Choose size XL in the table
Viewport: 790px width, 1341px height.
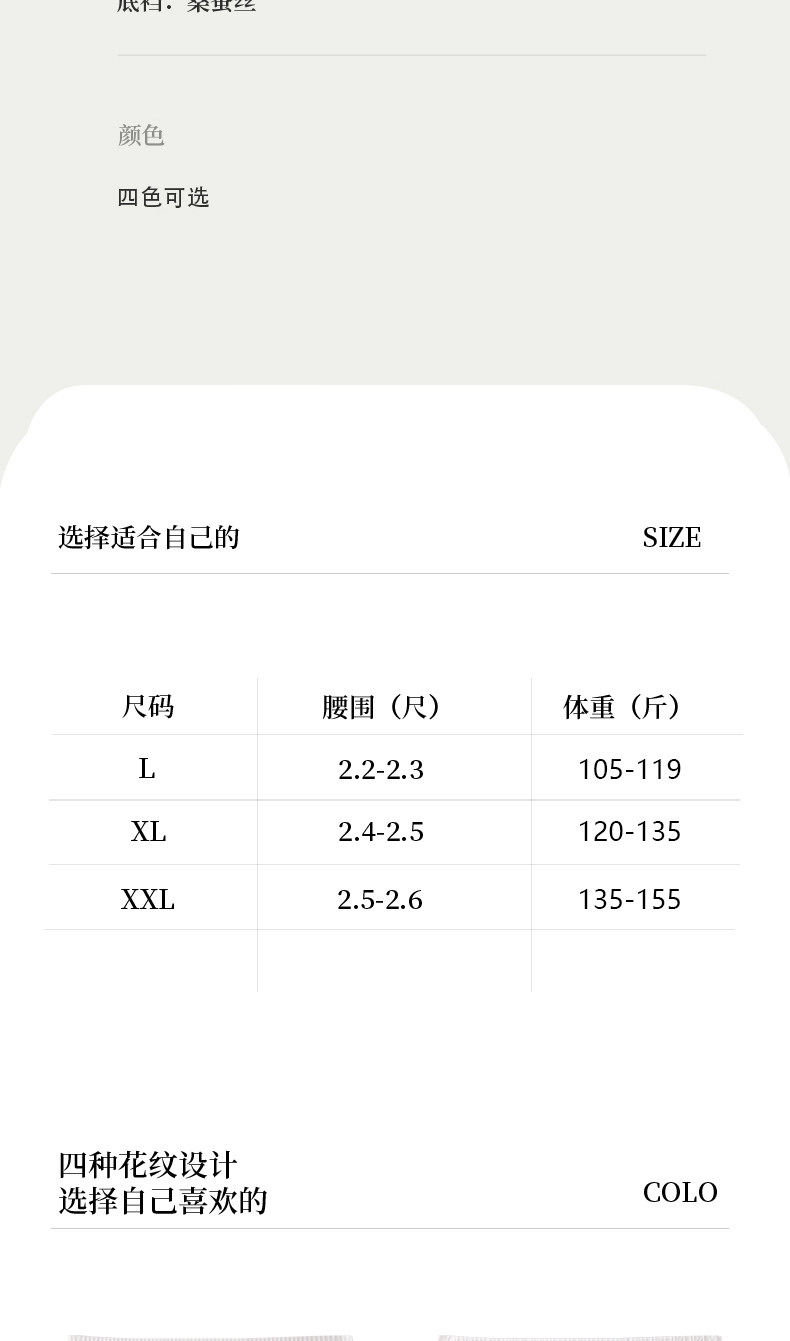pos(148,831)
